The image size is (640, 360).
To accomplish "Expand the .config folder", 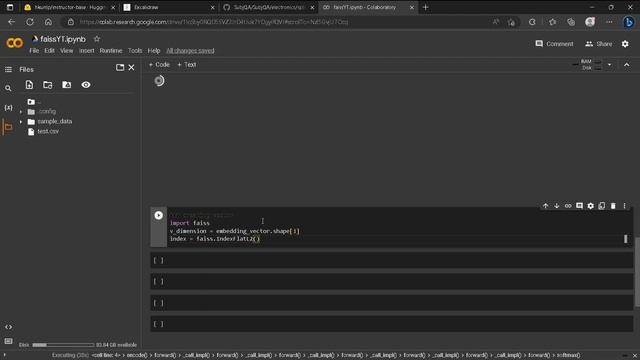I will click(x=21, y=111).
